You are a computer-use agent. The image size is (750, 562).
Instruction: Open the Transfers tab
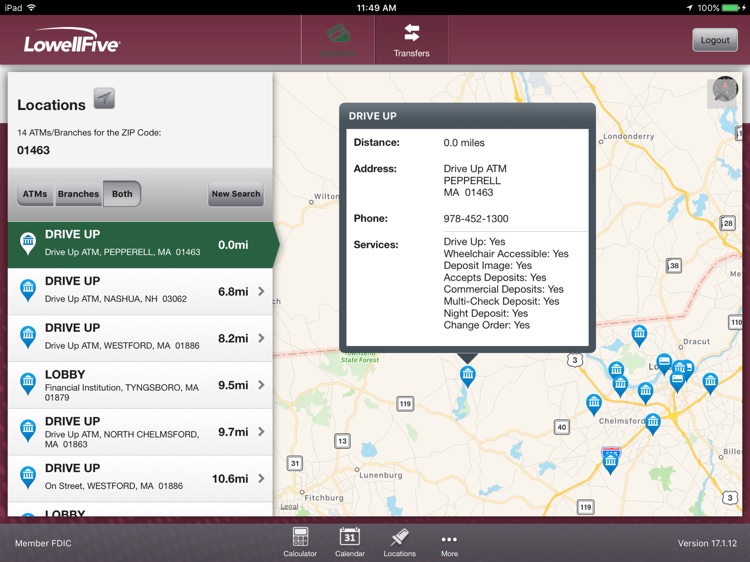point(411,40)
